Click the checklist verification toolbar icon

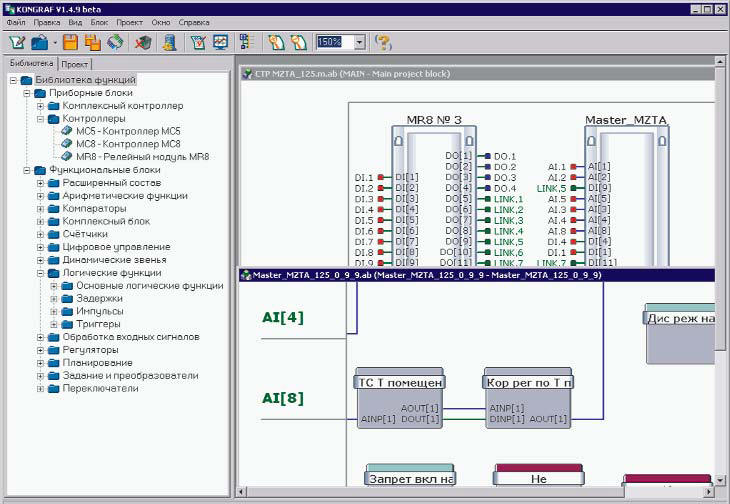point(198,42)
